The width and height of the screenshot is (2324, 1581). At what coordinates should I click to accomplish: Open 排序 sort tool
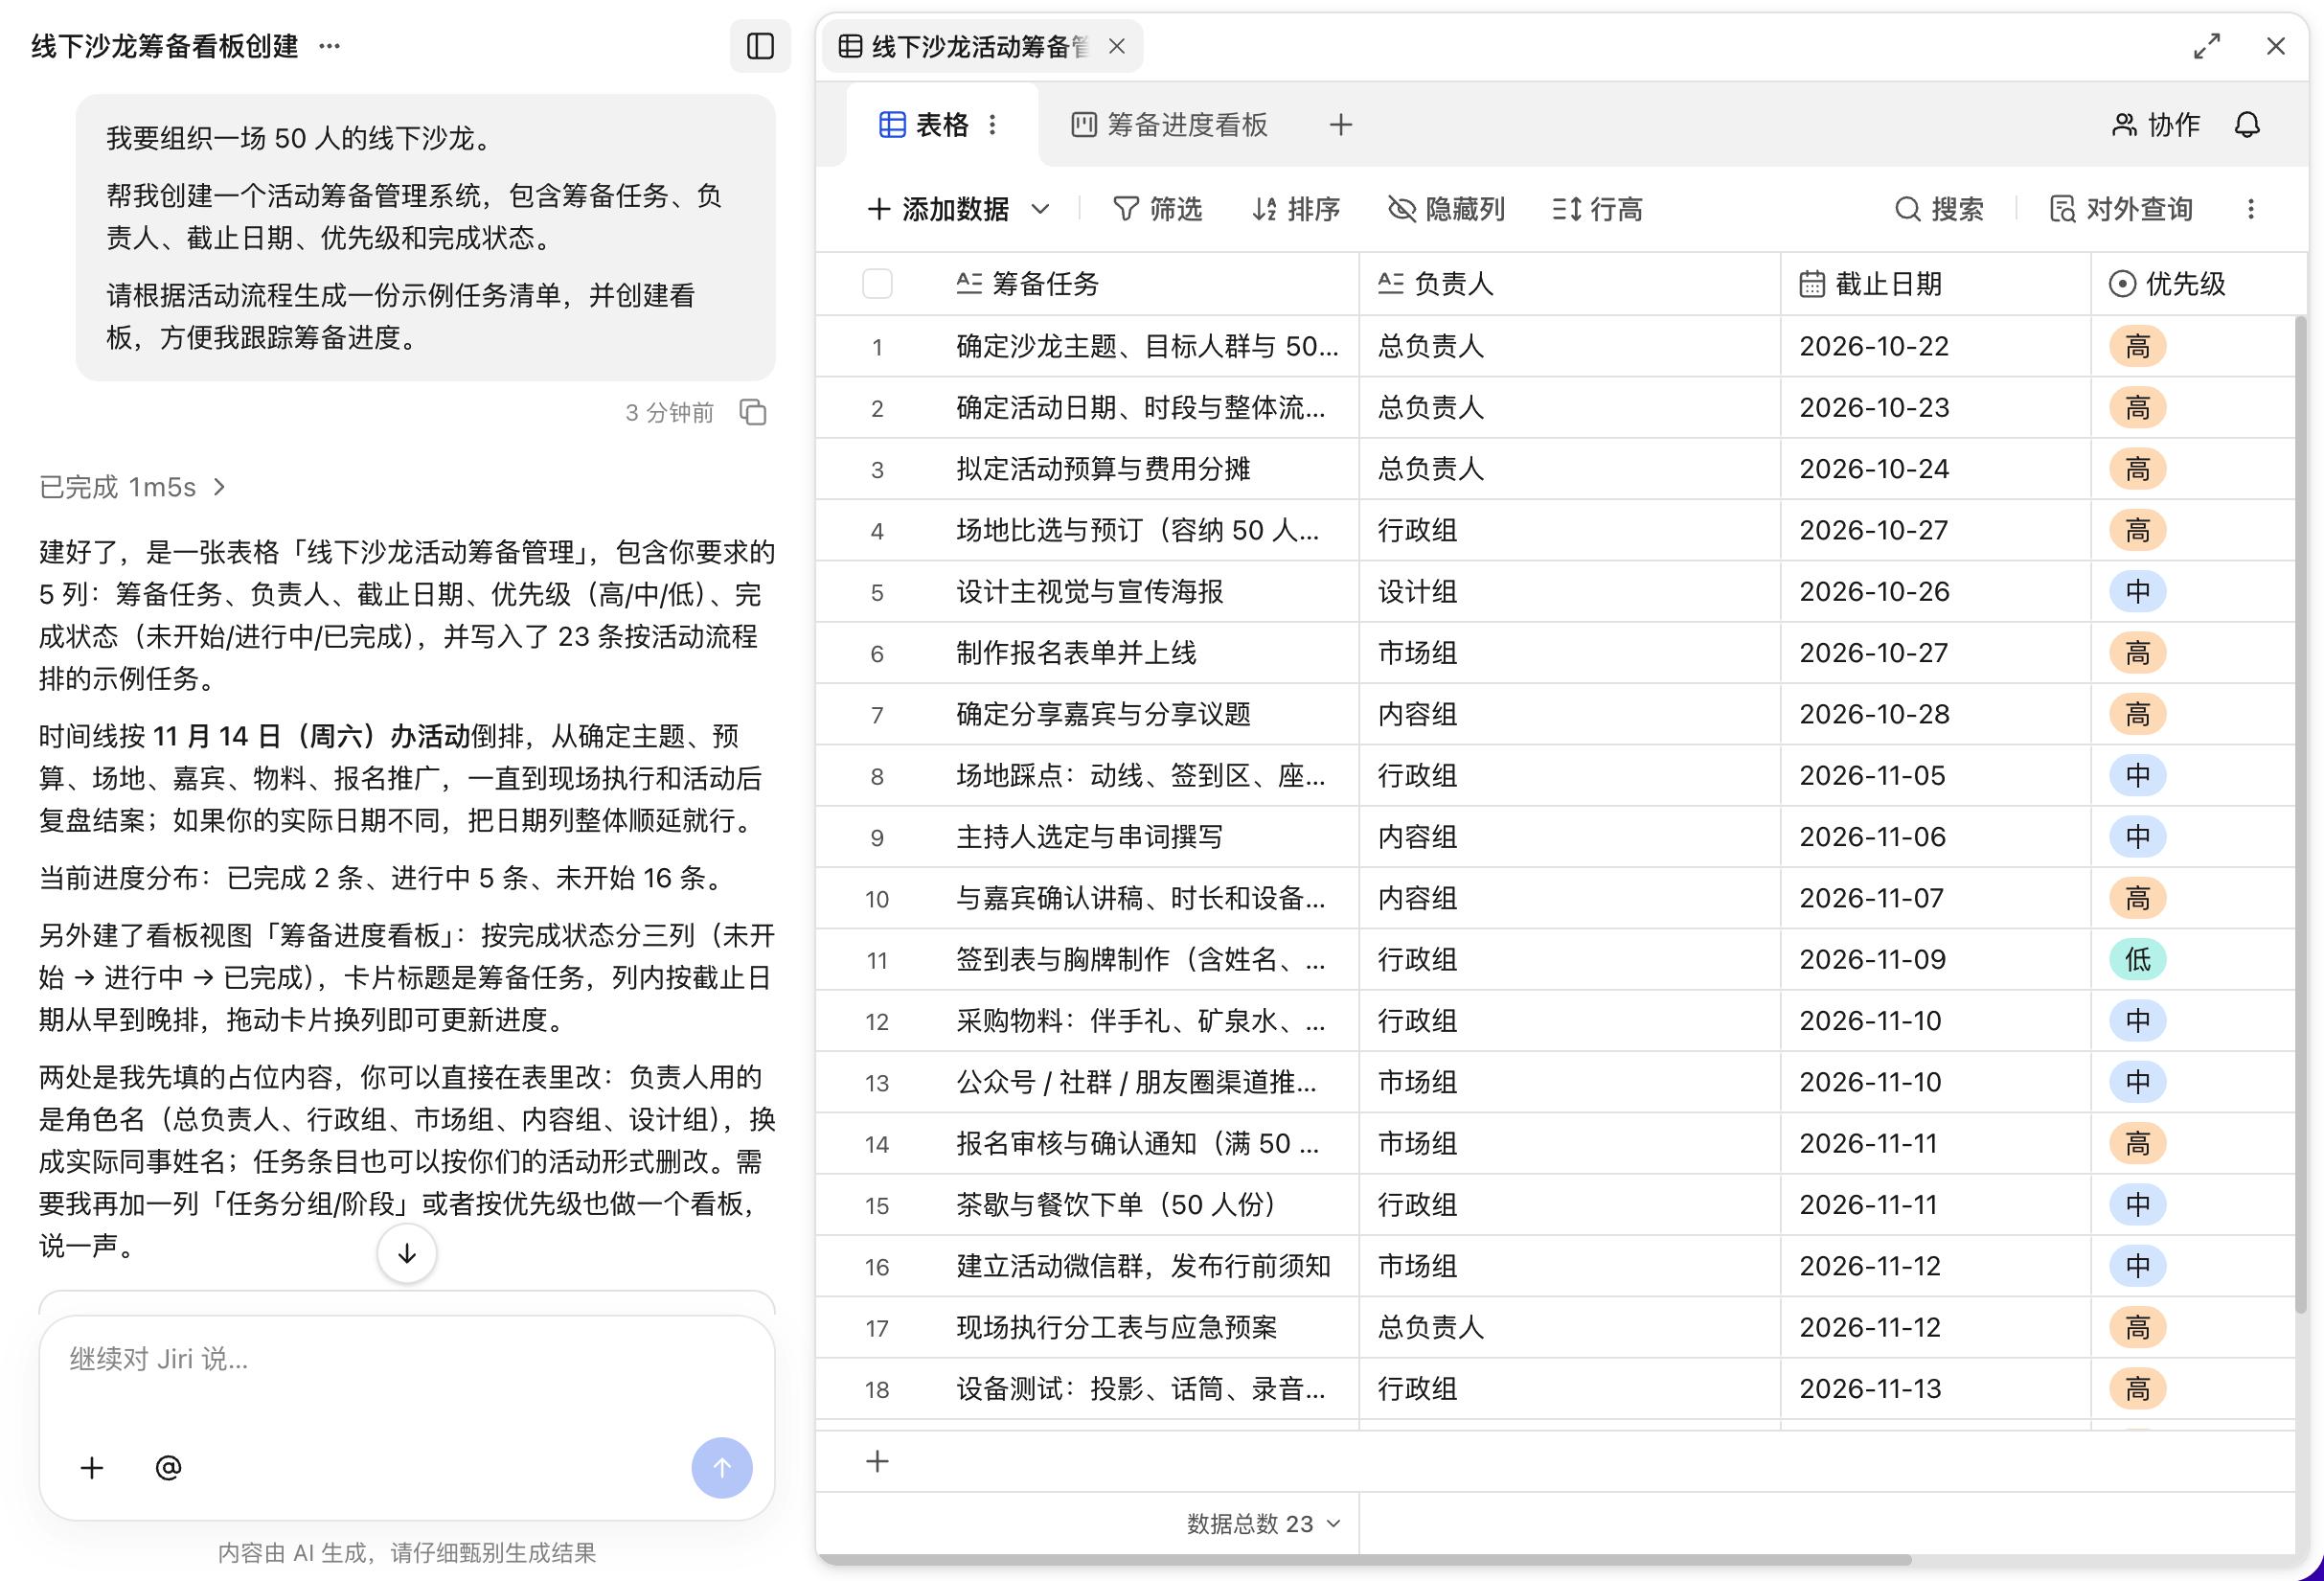coord(1296,208)
